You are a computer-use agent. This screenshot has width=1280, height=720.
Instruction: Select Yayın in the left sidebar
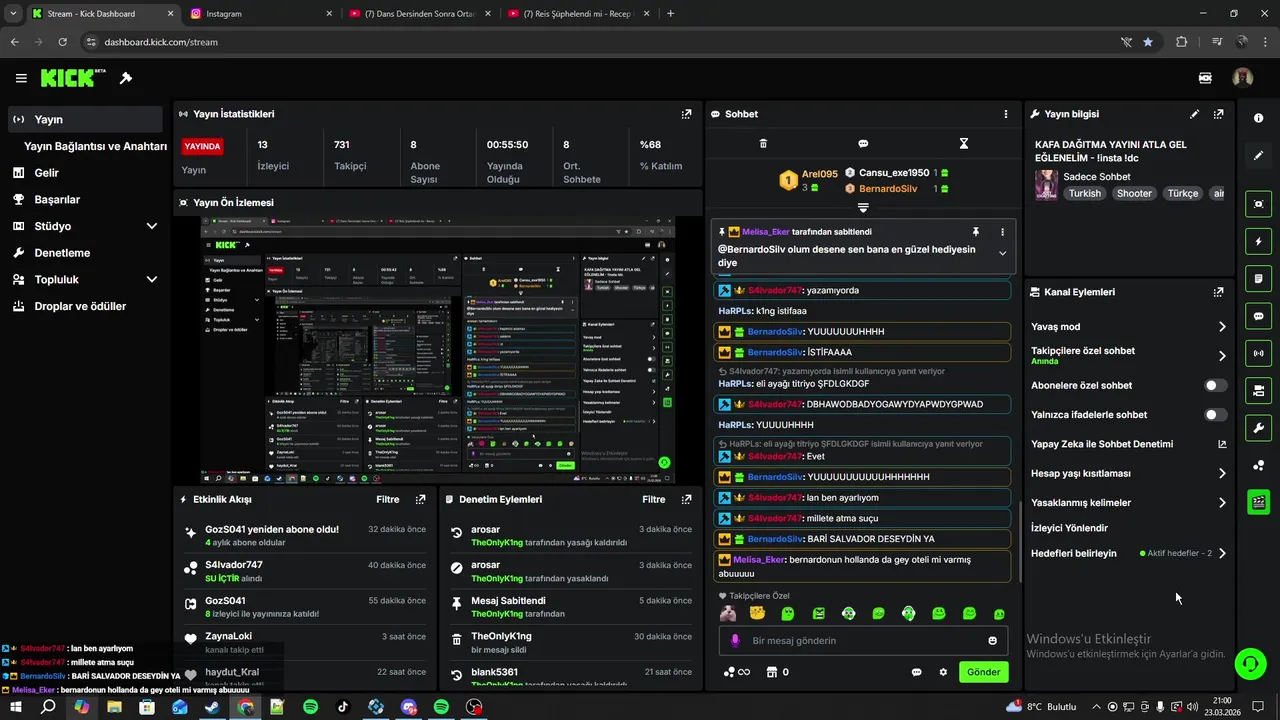(85, 119)
